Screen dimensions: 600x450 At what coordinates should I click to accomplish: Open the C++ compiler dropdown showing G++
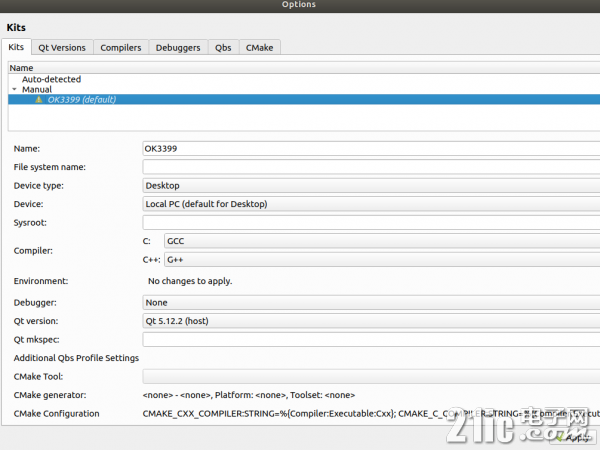pyautogui.click(x=382, y=259)
